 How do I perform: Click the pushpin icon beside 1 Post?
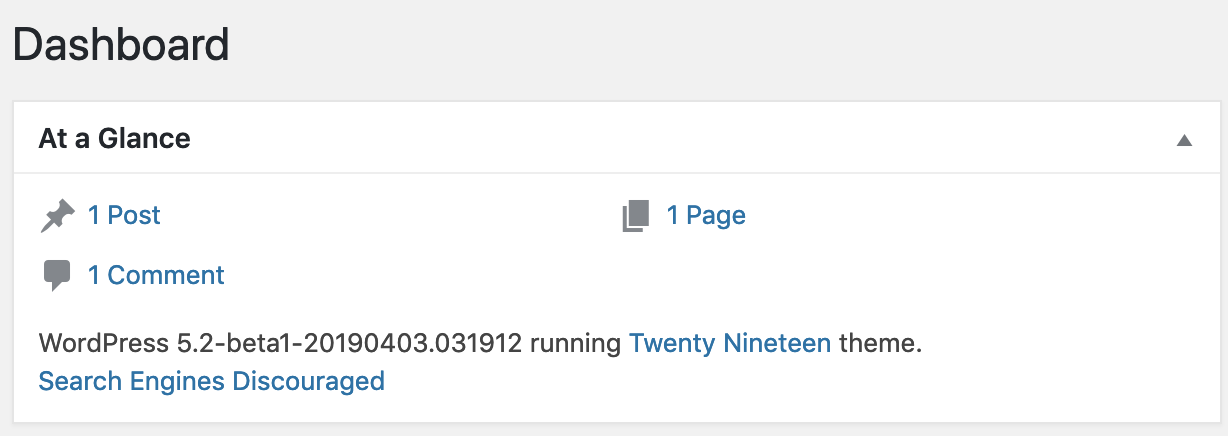click(57, 216)
